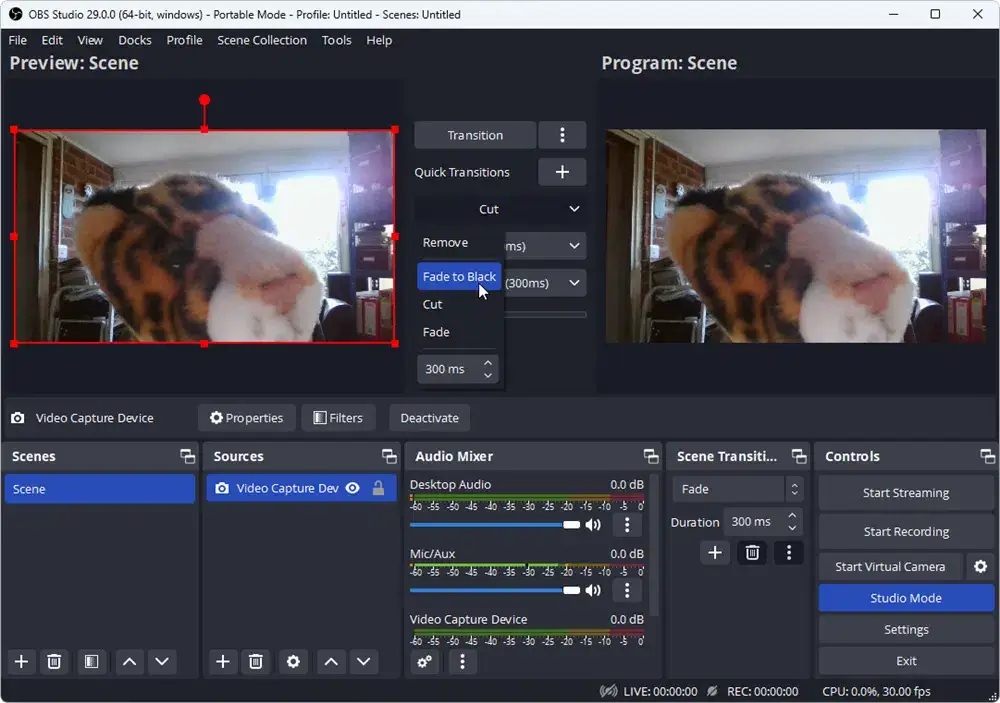Open the Desktop Audio kebab menu

coord(627,524)
